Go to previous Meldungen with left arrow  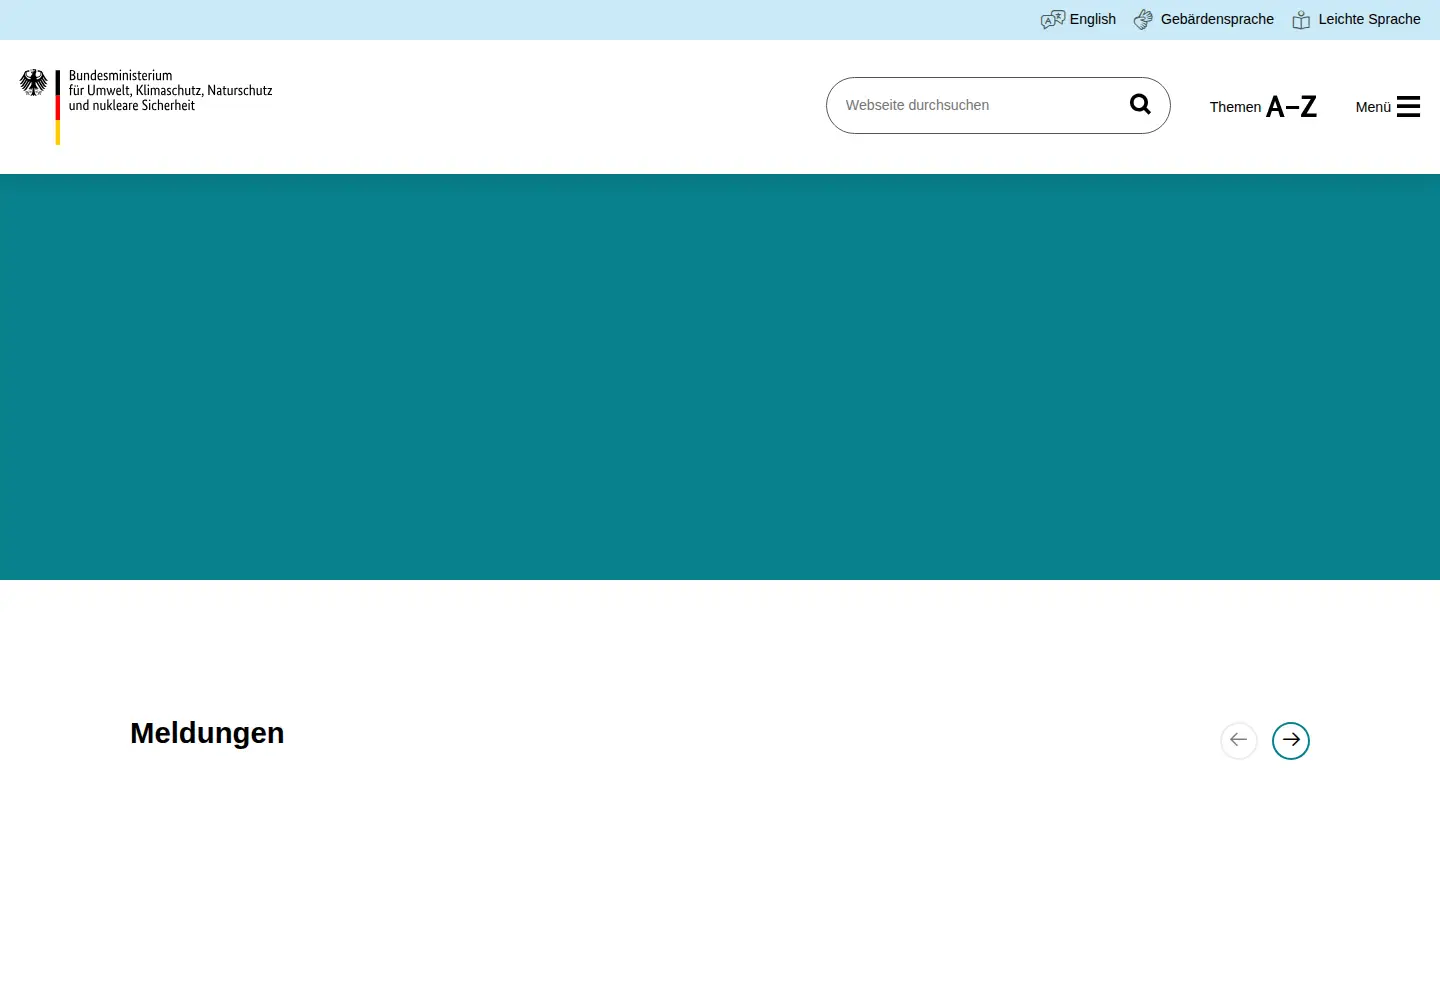pos(1239,741)
